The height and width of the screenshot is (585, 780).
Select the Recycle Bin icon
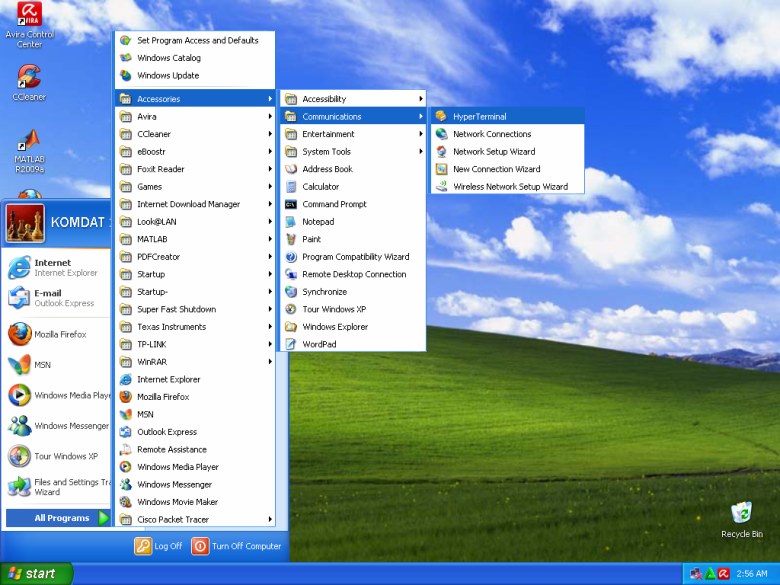[742, 520]
